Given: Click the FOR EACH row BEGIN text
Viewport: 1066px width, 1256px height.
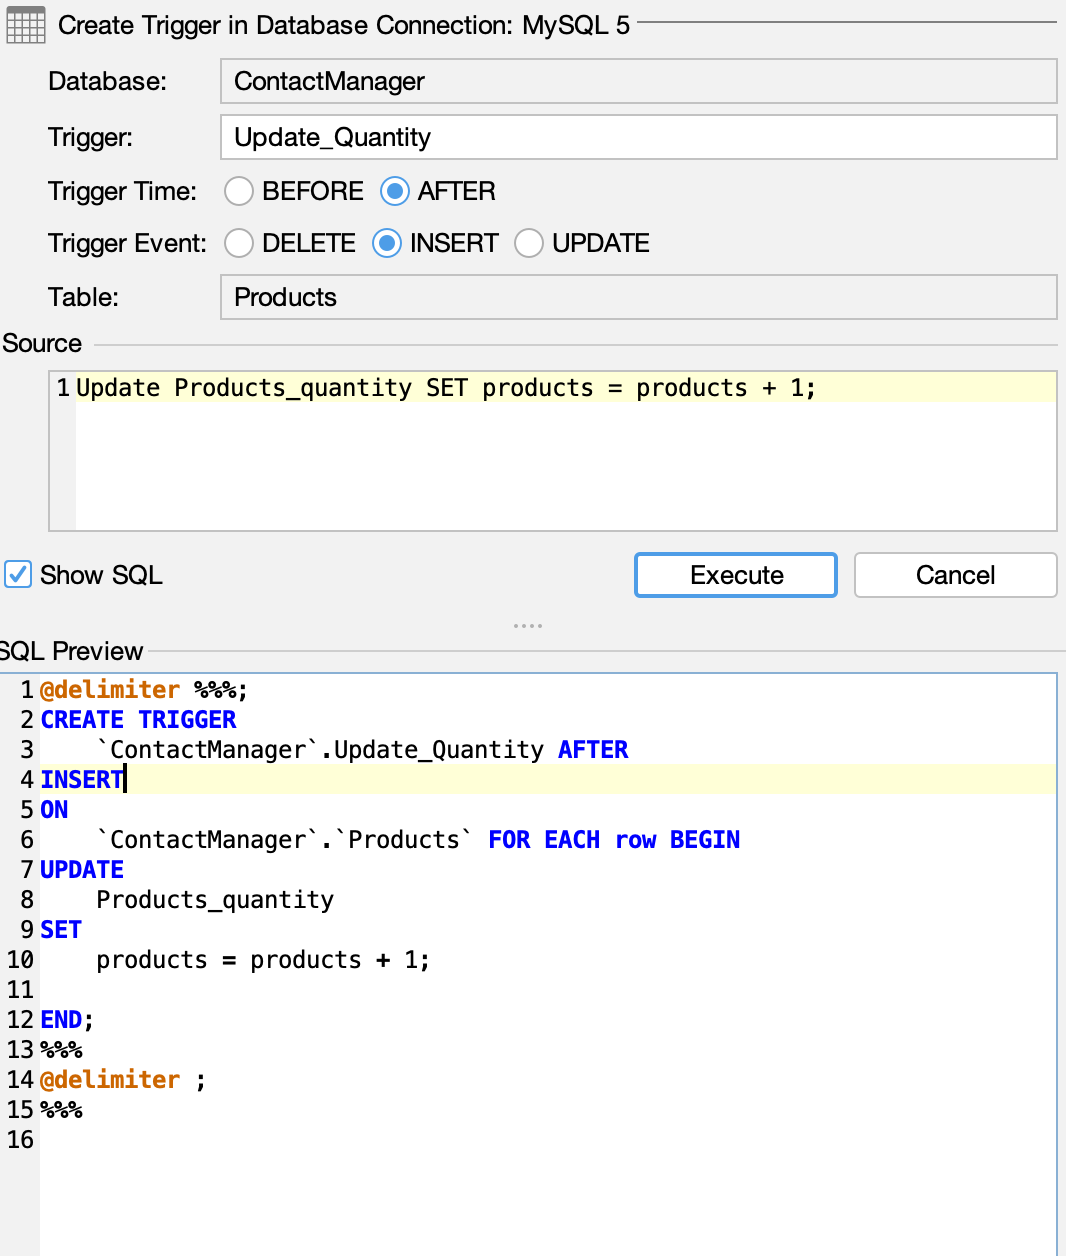Looking at the screenshot, I should click(x=613, y=840).
